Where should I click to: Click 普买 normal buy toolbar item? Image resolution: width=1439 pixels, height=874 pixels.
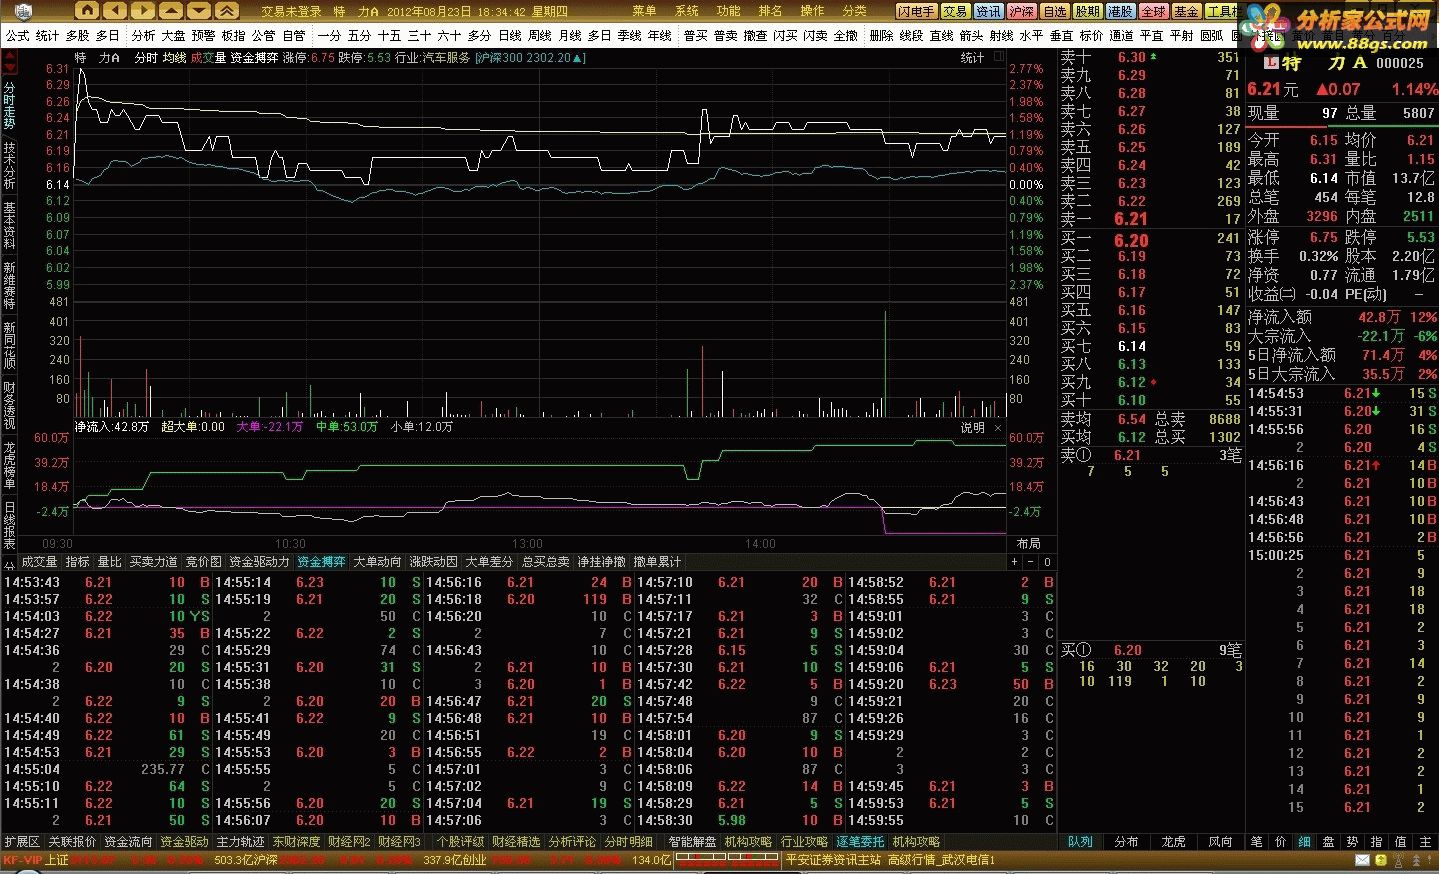(696, 35)
